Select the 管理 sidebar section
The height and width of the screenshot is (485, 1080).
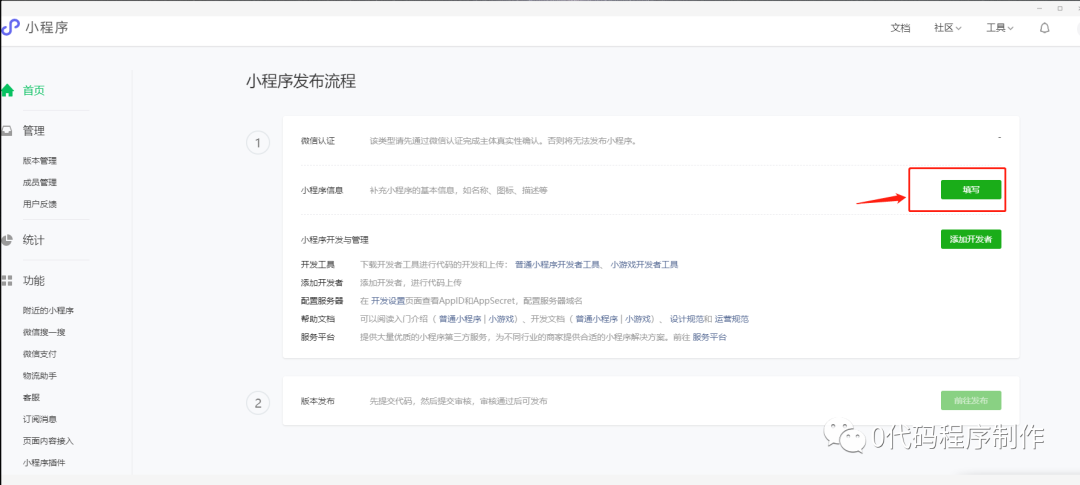34,131
